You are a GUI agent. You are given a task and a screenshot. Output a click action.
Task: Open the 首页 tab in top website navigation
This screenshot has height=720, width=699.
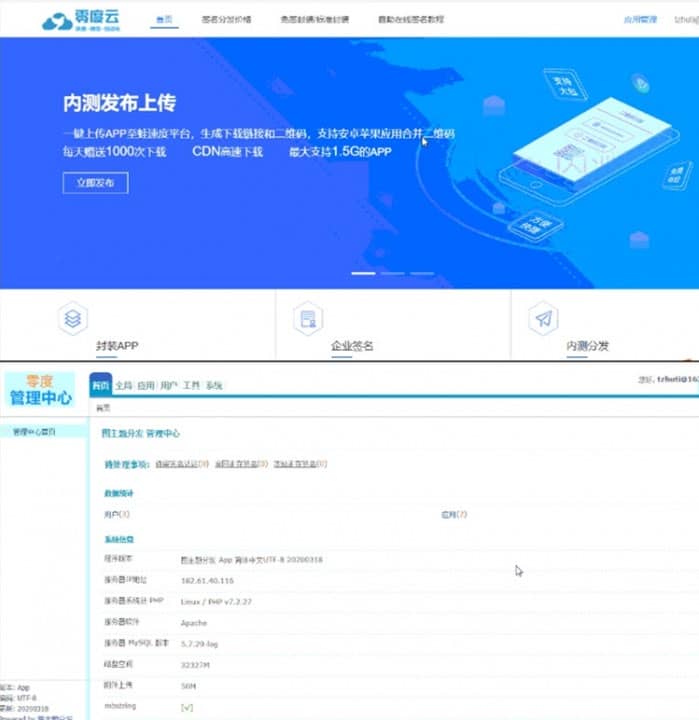(164, 19)
